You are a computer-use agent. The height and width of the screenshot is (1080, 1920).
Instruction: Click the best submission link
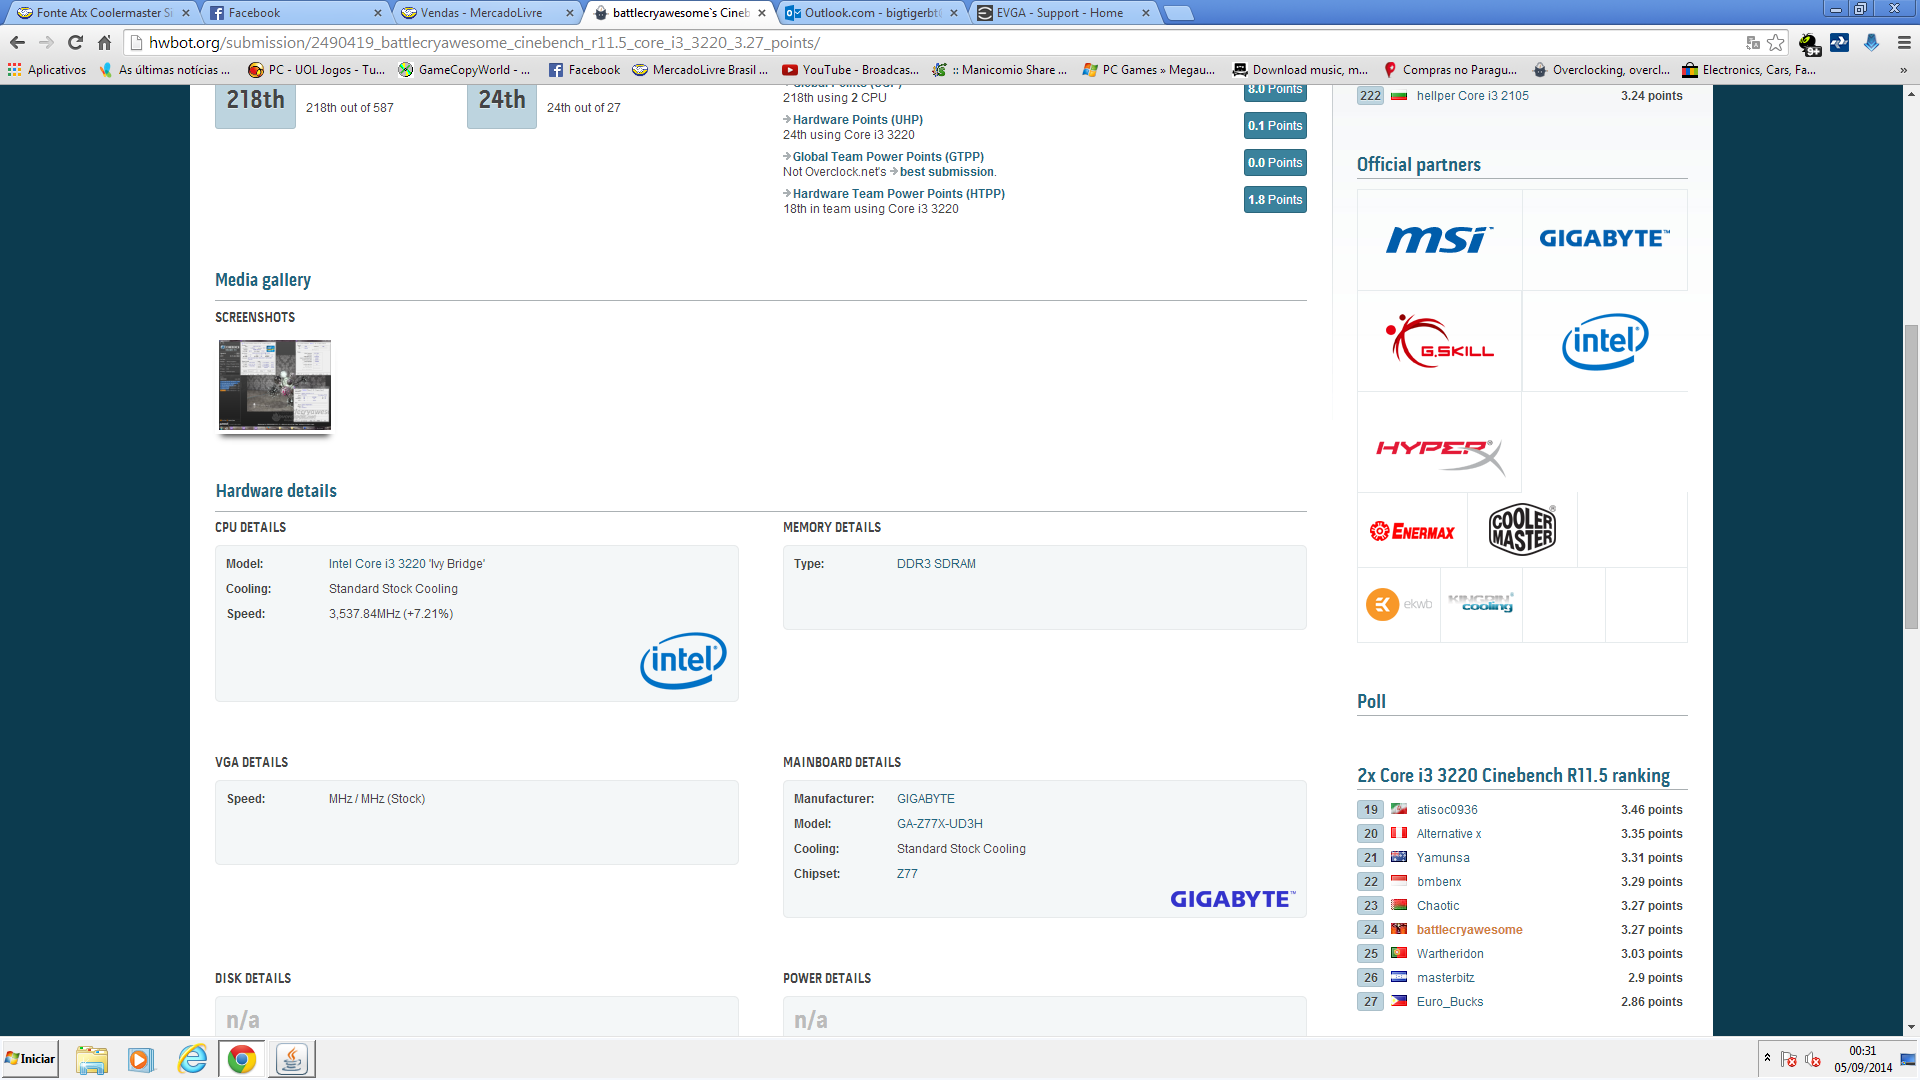click(946, 172)
